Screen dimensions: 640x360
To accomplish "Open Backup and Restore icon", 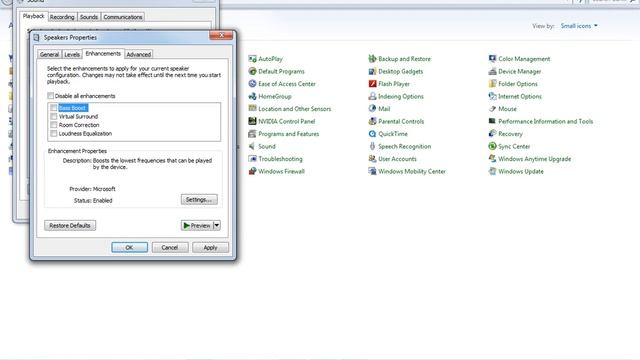I will coord(372,59).
